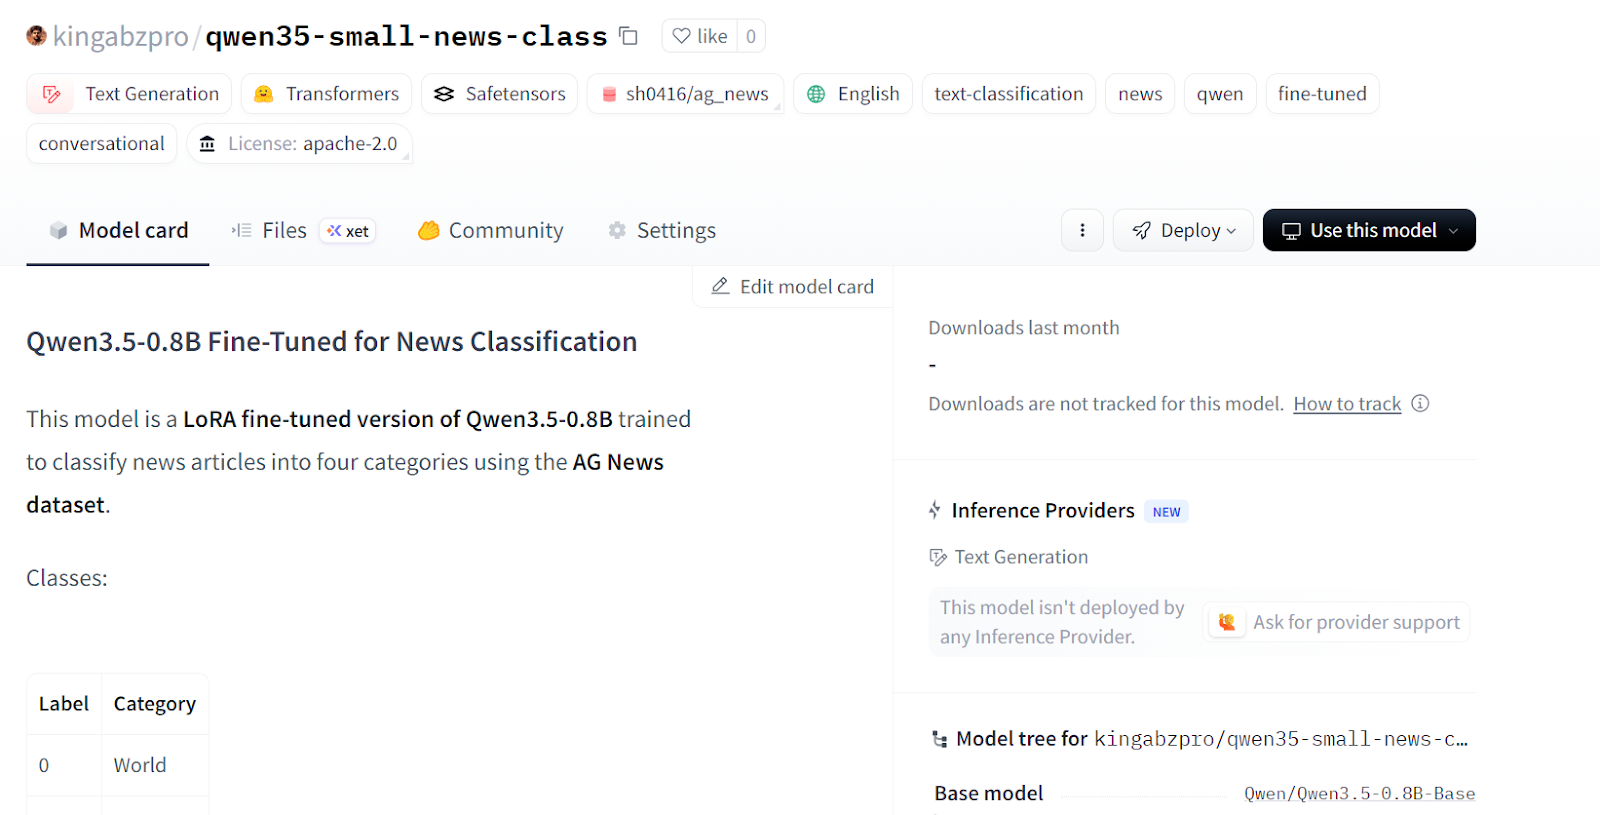This screenshot has height=815, width=1600.
Task: Select the Safetensors tag
Action: [500, 94]
